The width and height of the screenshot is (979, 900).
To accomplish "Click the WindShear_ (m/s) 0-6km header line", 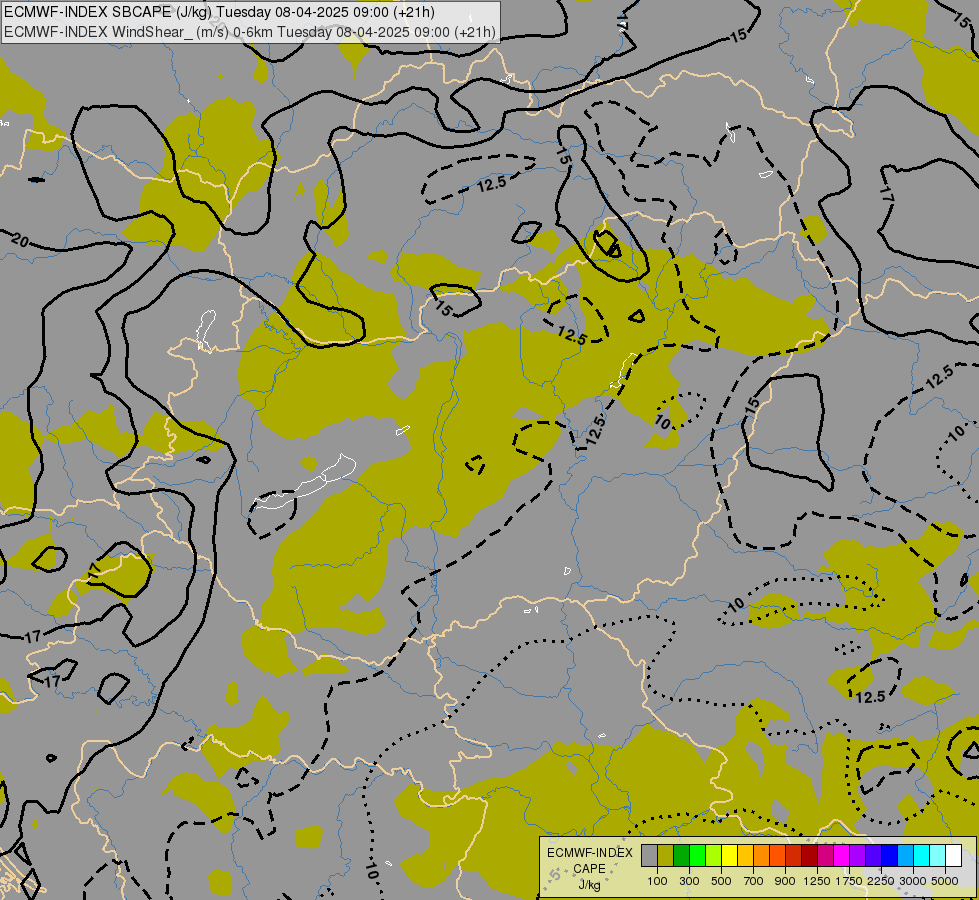I will [x=250, y=32].
